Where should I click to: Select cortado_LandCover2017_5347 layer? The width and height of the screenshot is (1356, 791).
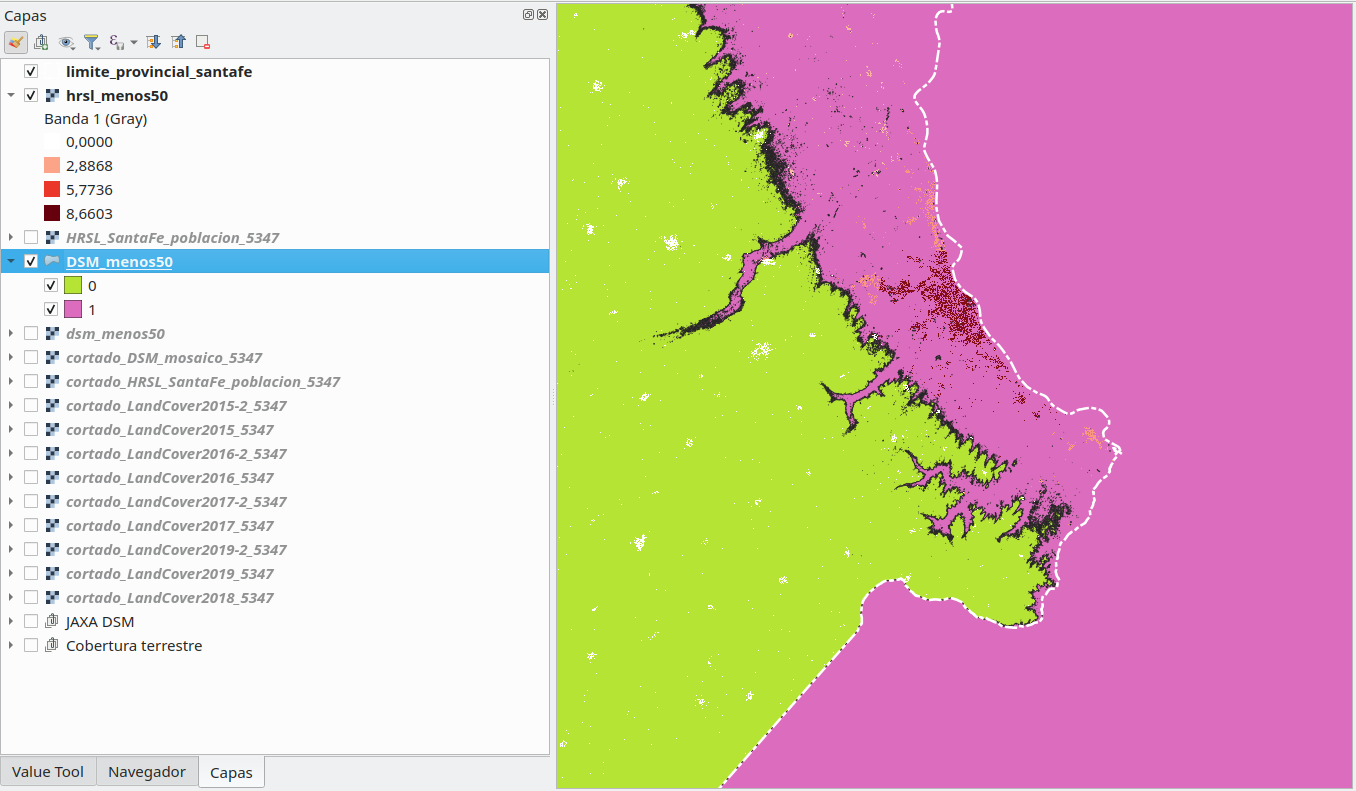coord(170,526)
